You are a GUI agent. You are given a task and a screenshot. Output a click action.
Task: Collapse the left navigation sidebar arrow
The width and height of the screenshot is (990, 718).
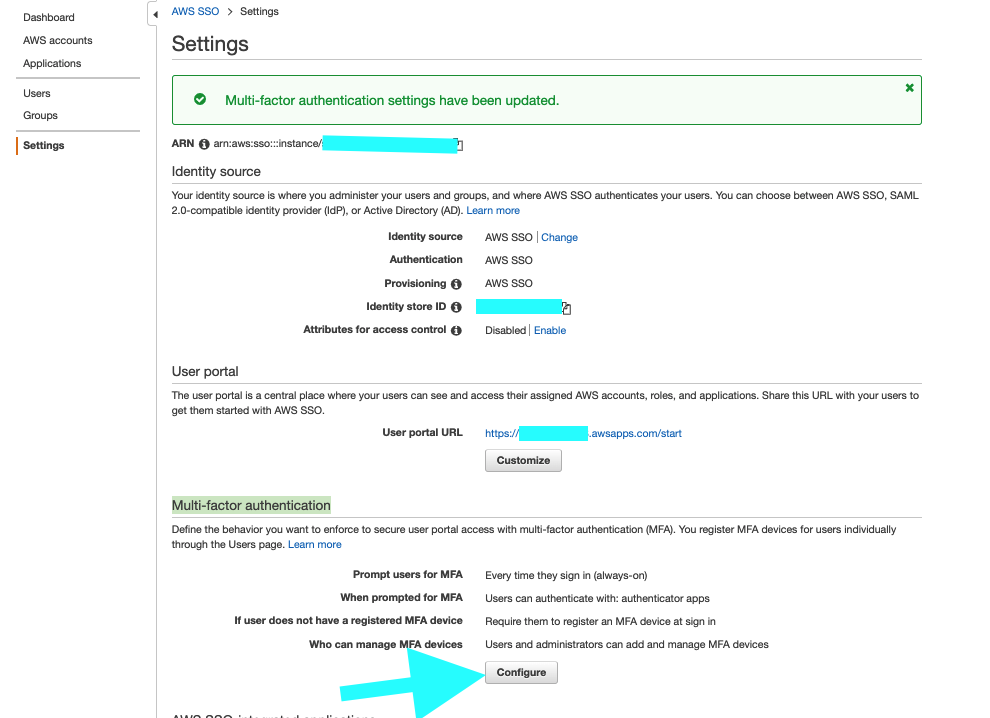coord(155,14)
